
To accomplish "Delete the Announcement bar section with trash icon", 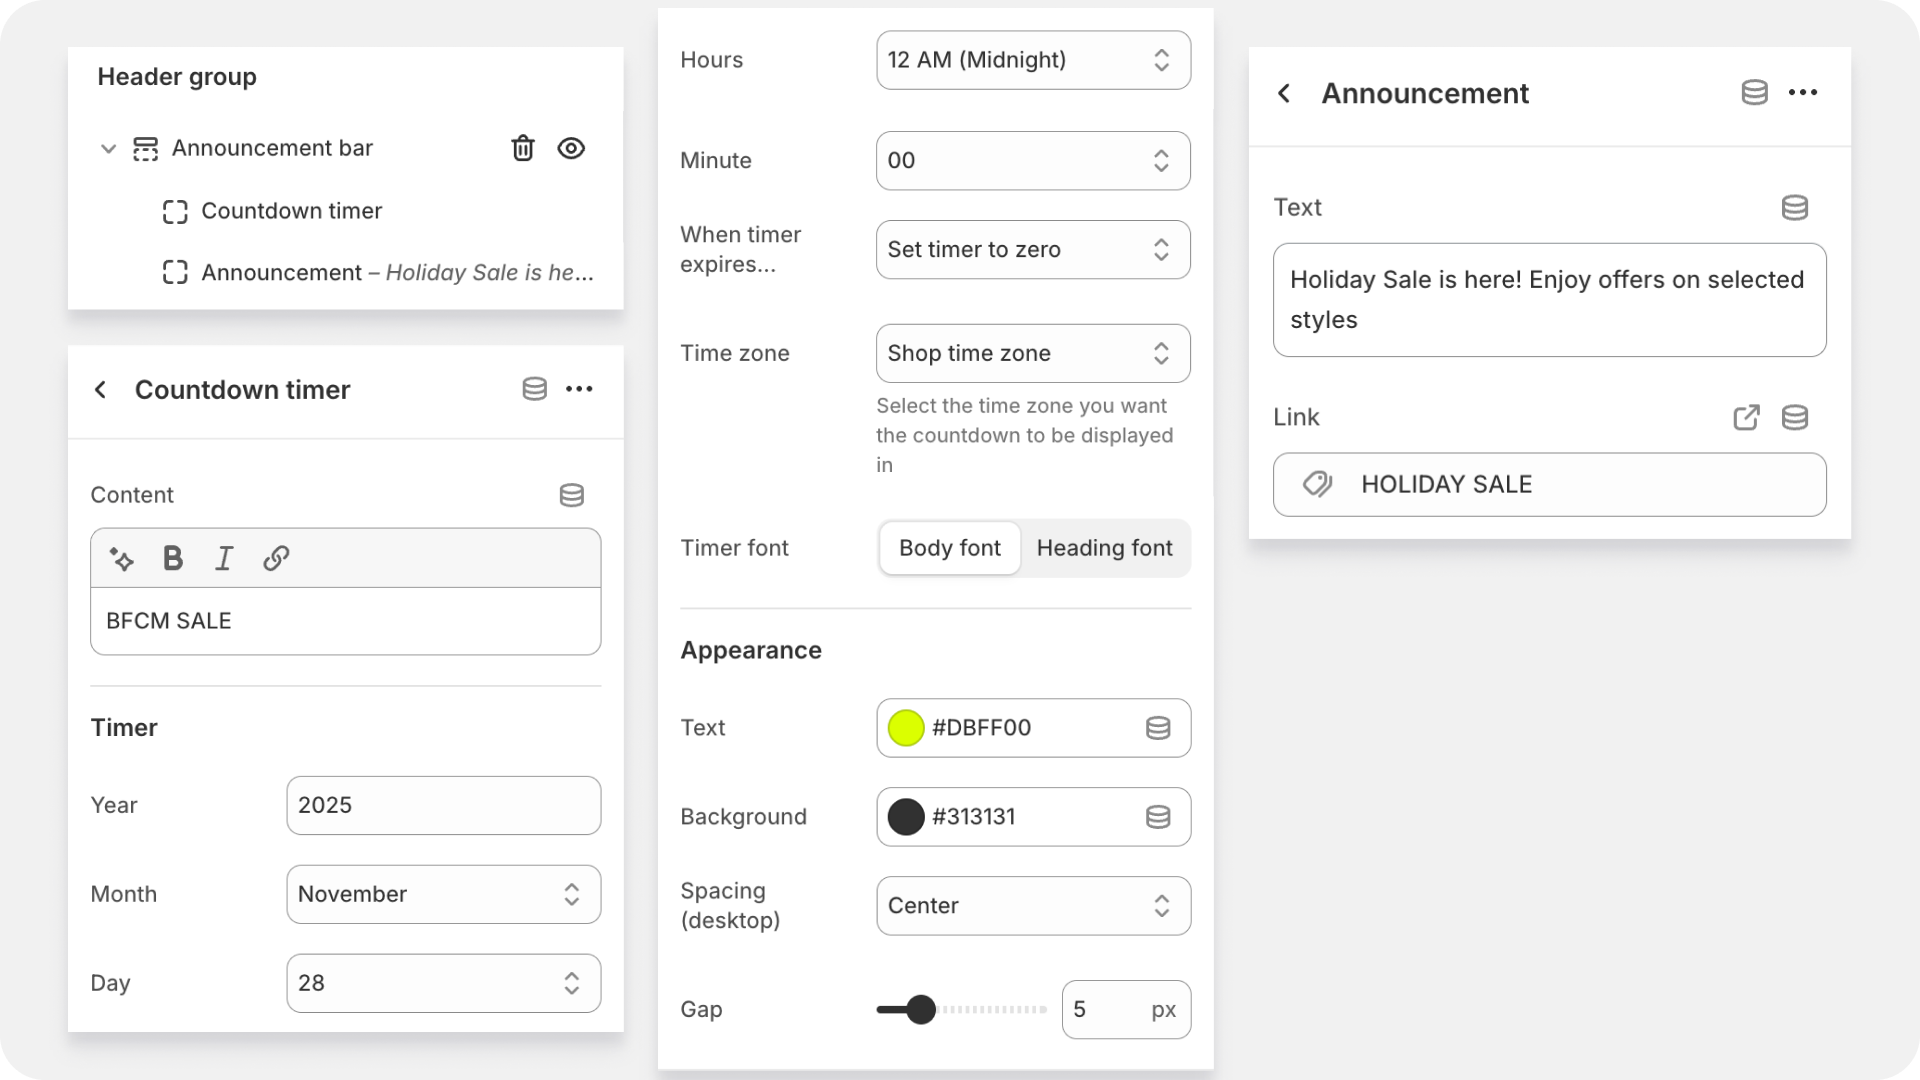I will click(x=522, y=148).
